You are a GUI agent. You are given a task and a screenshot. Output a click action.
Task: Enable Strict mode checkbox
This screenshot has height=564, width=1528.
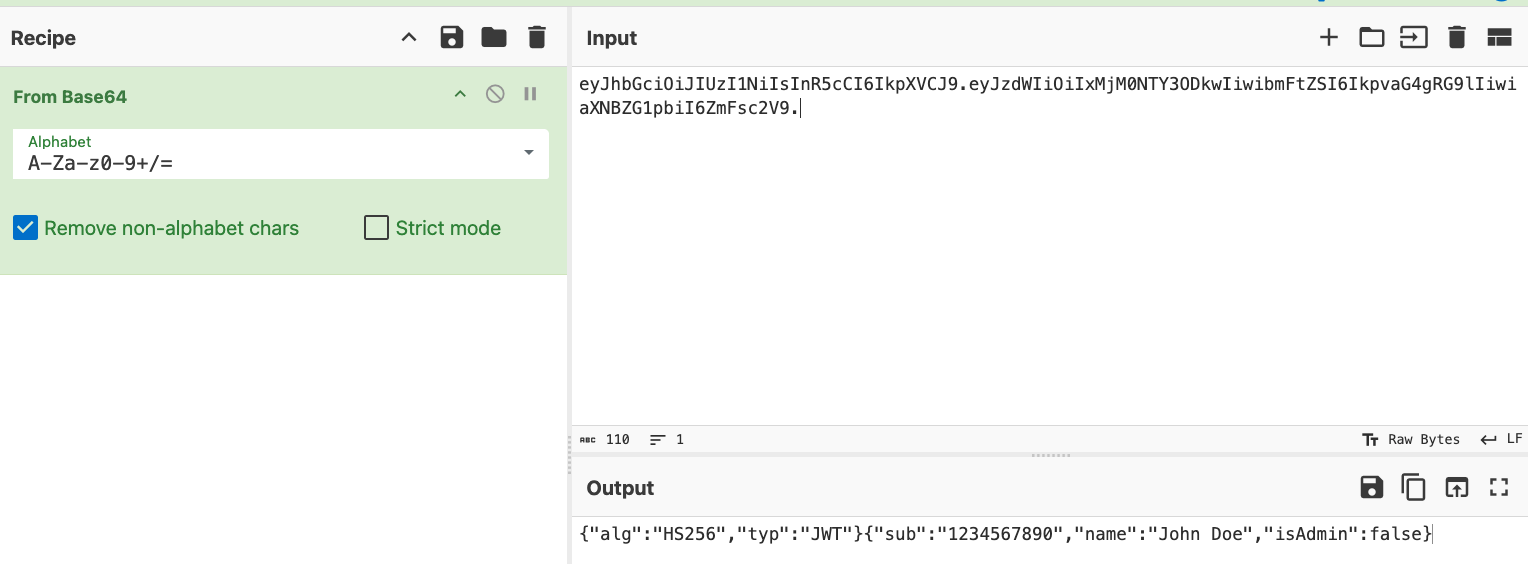(376, 228)
